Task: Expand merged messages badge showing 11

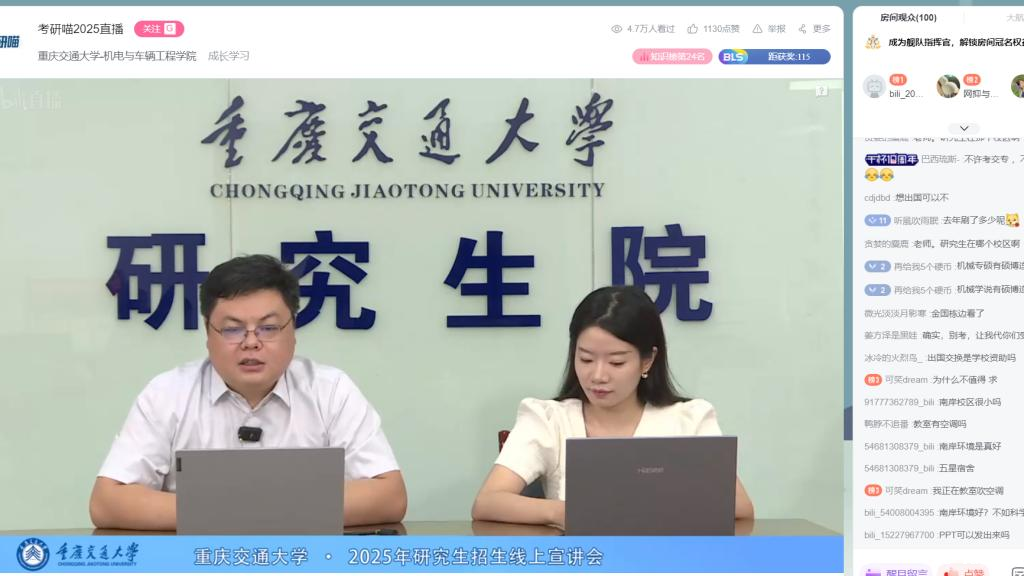Action: click(877, 220)
